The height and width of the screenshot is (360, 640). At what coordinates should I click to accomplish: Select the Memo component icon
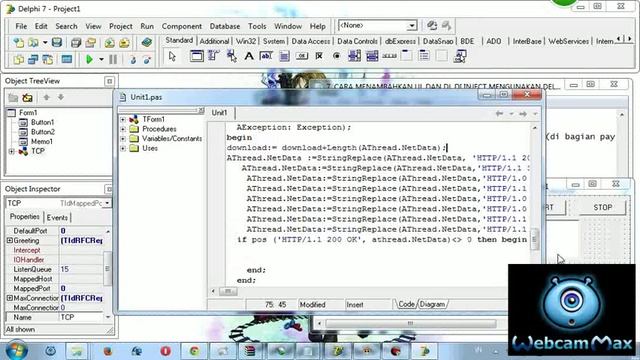point(284,56)
